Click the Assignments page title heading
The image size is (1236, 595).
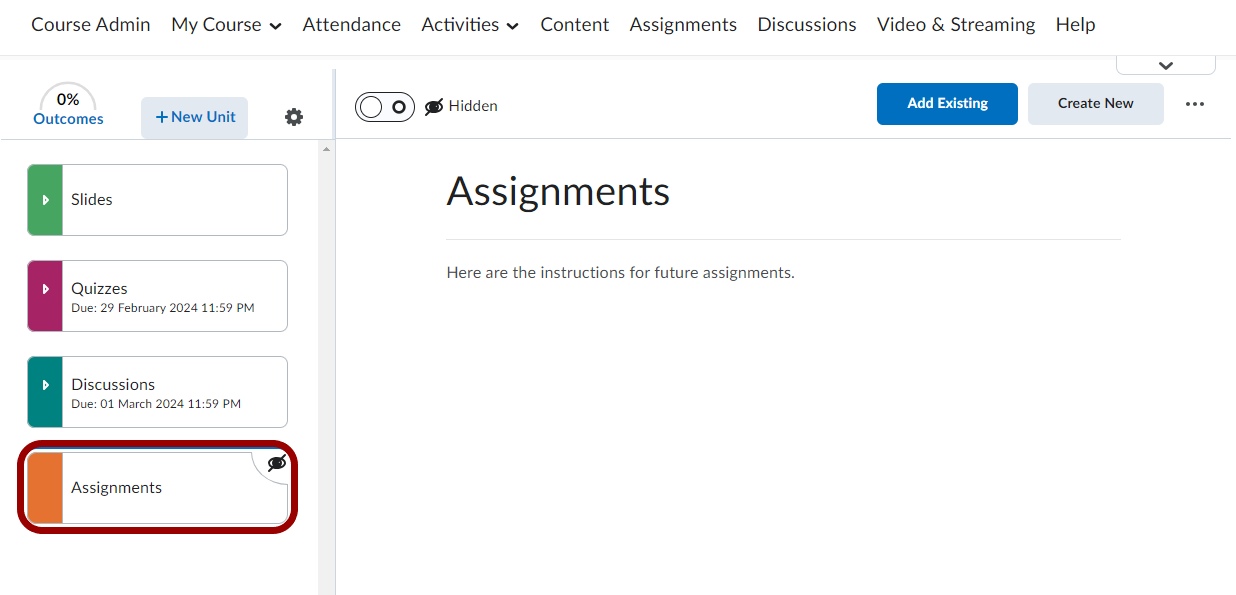[x=558, y=191]
